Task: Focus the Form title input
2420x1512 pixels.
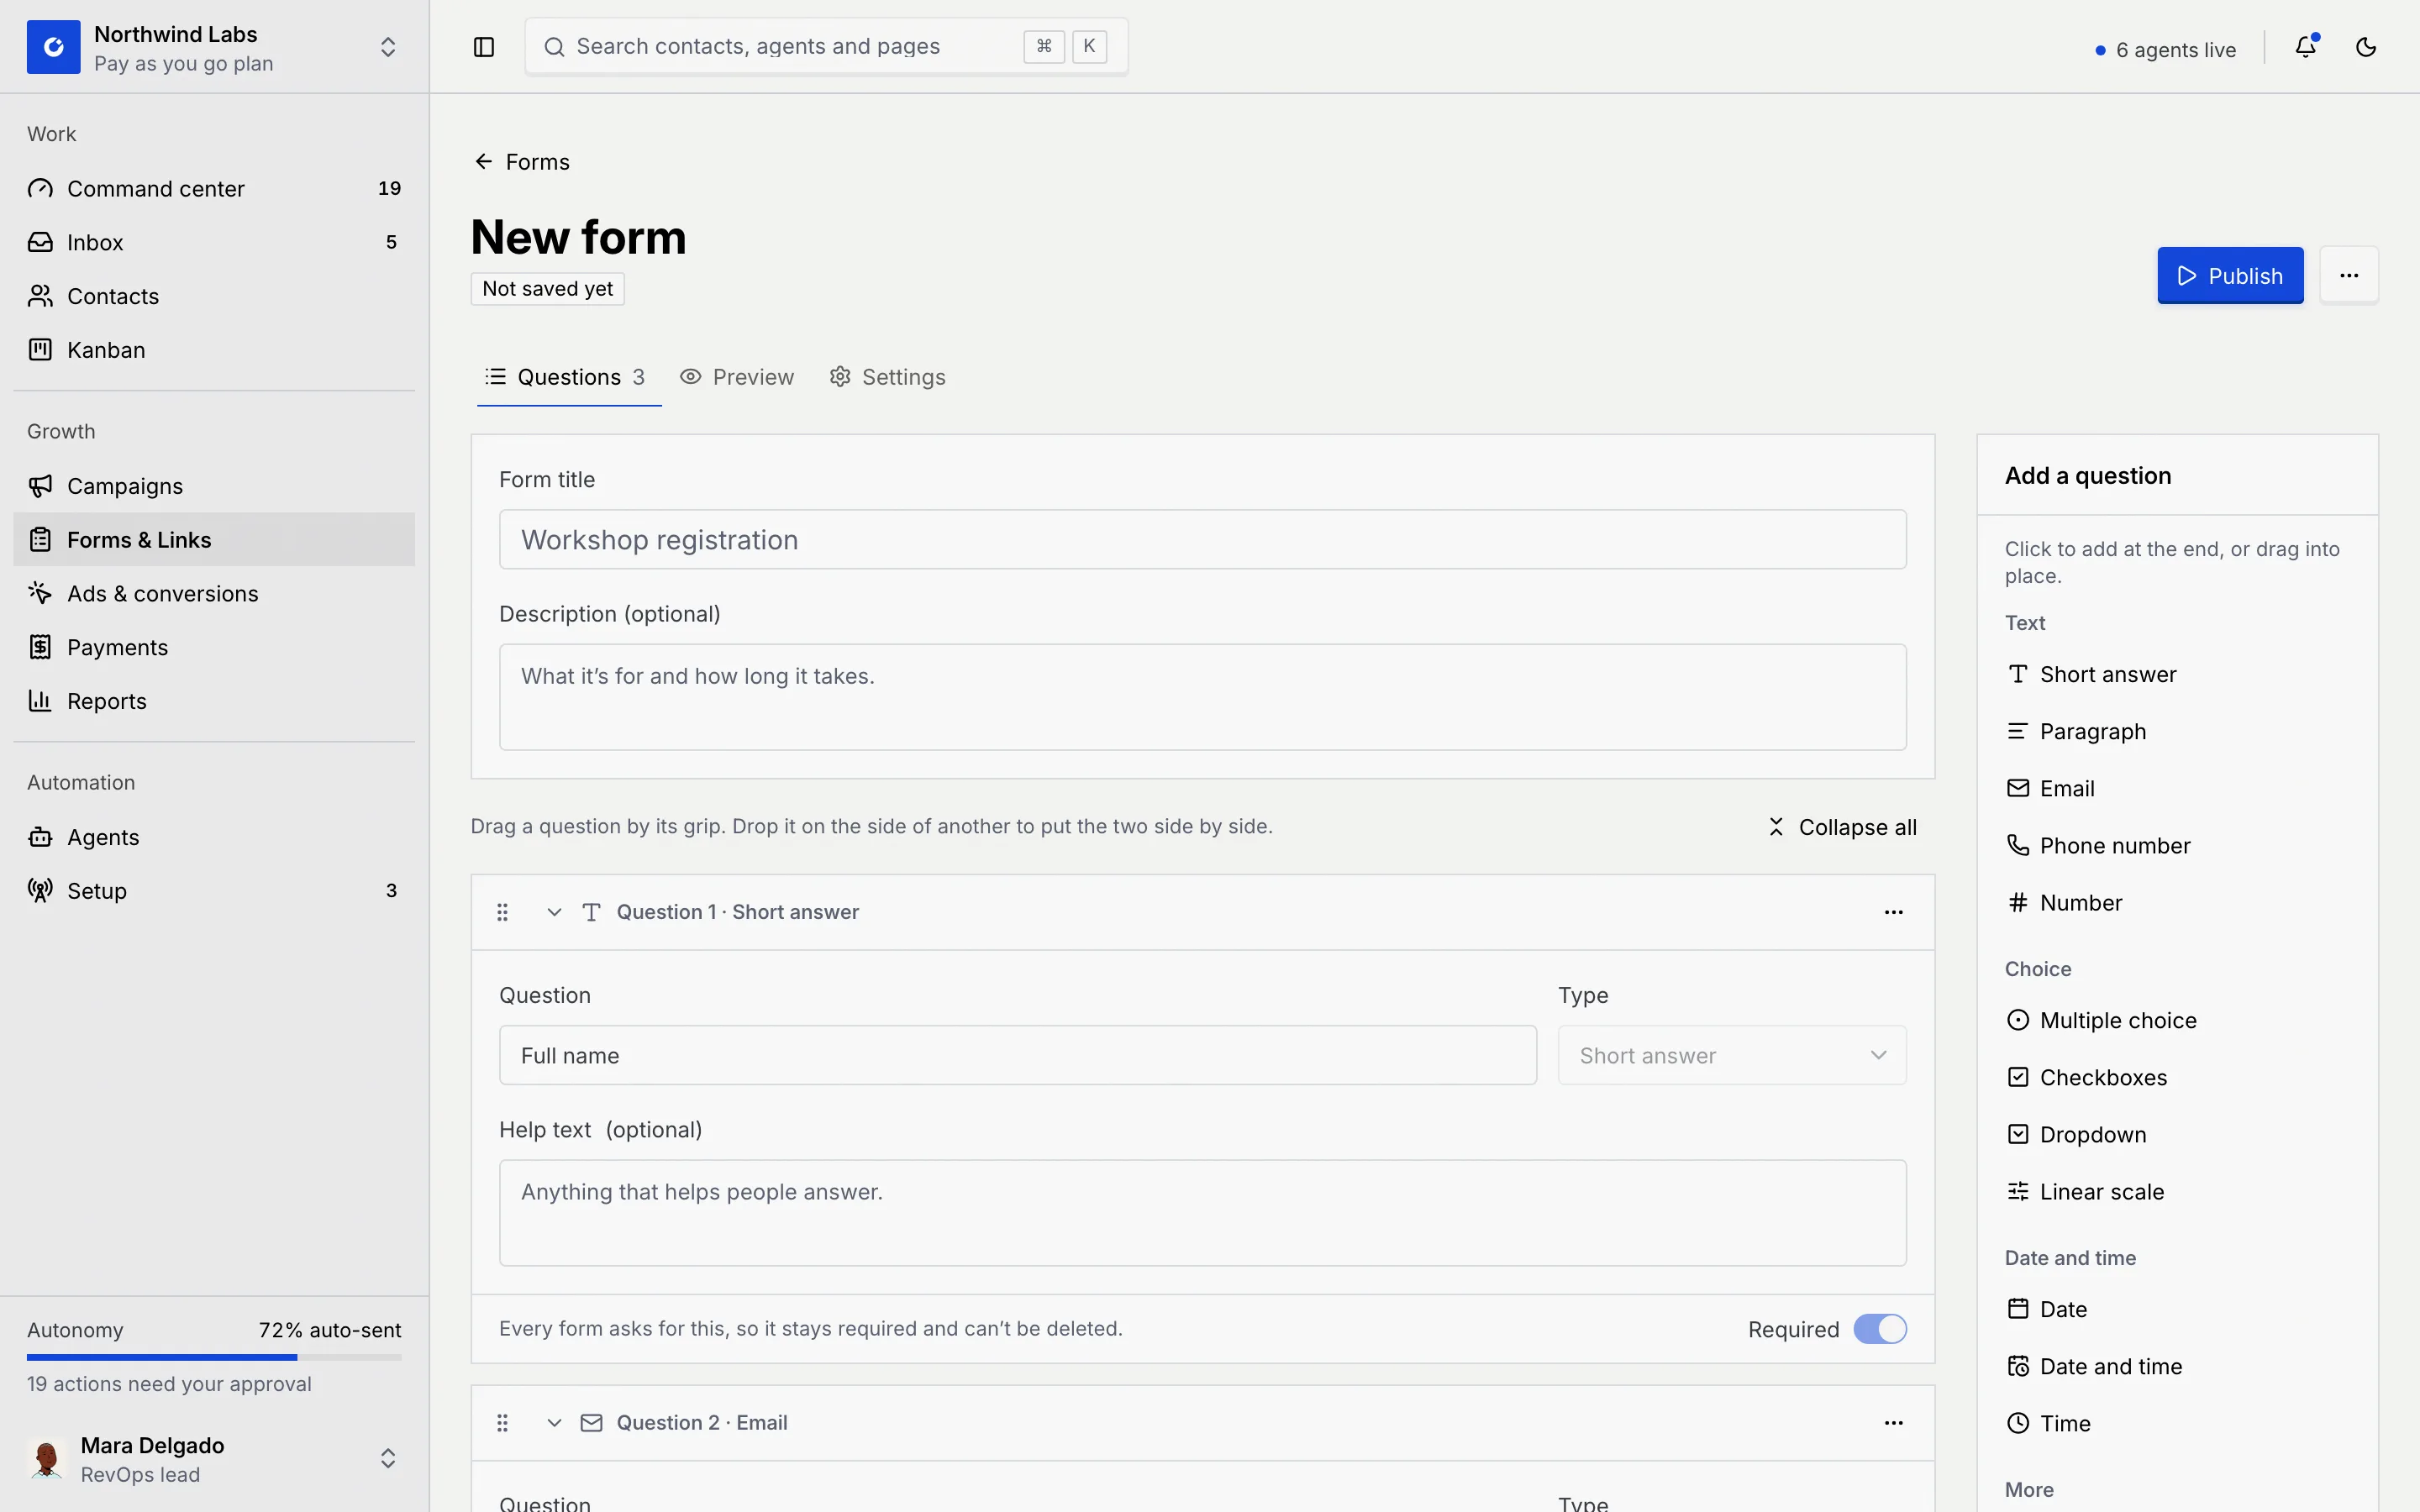Action: click(x=1202, y=540)
